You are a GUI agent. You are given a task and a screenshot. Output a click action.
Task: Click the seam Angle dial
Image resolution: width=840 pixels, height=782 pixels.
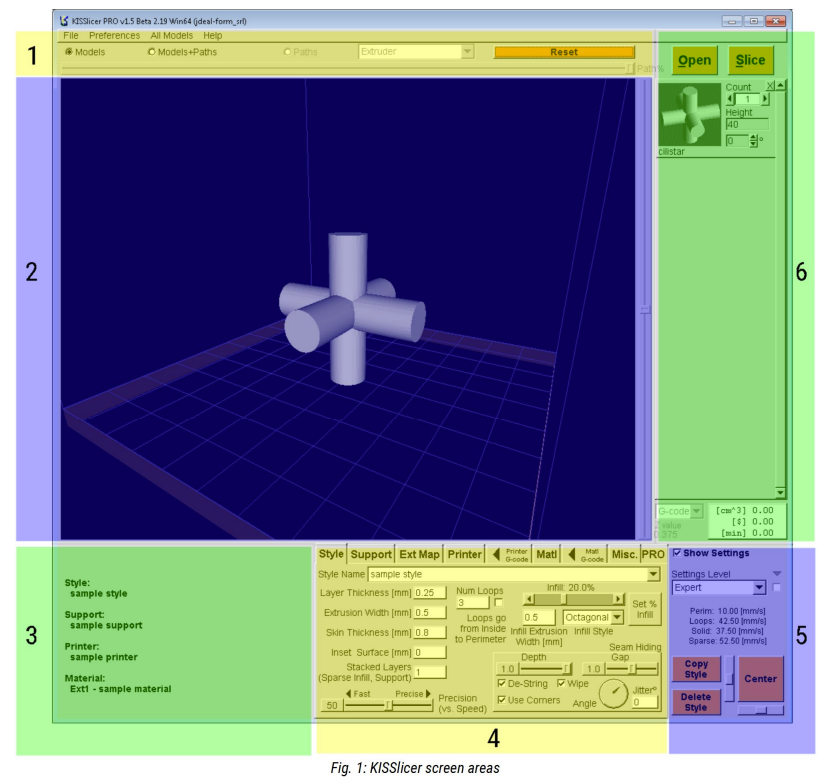tap(612, 693)
